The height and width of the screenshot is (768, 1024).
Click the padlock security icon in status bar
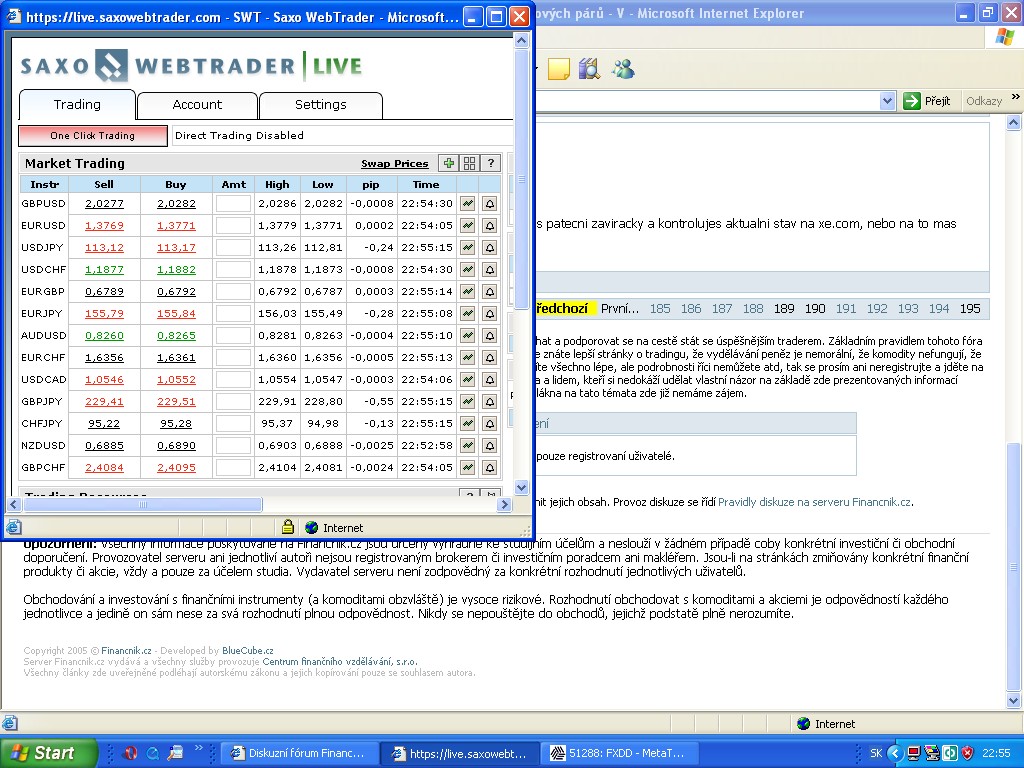(287, 527)
